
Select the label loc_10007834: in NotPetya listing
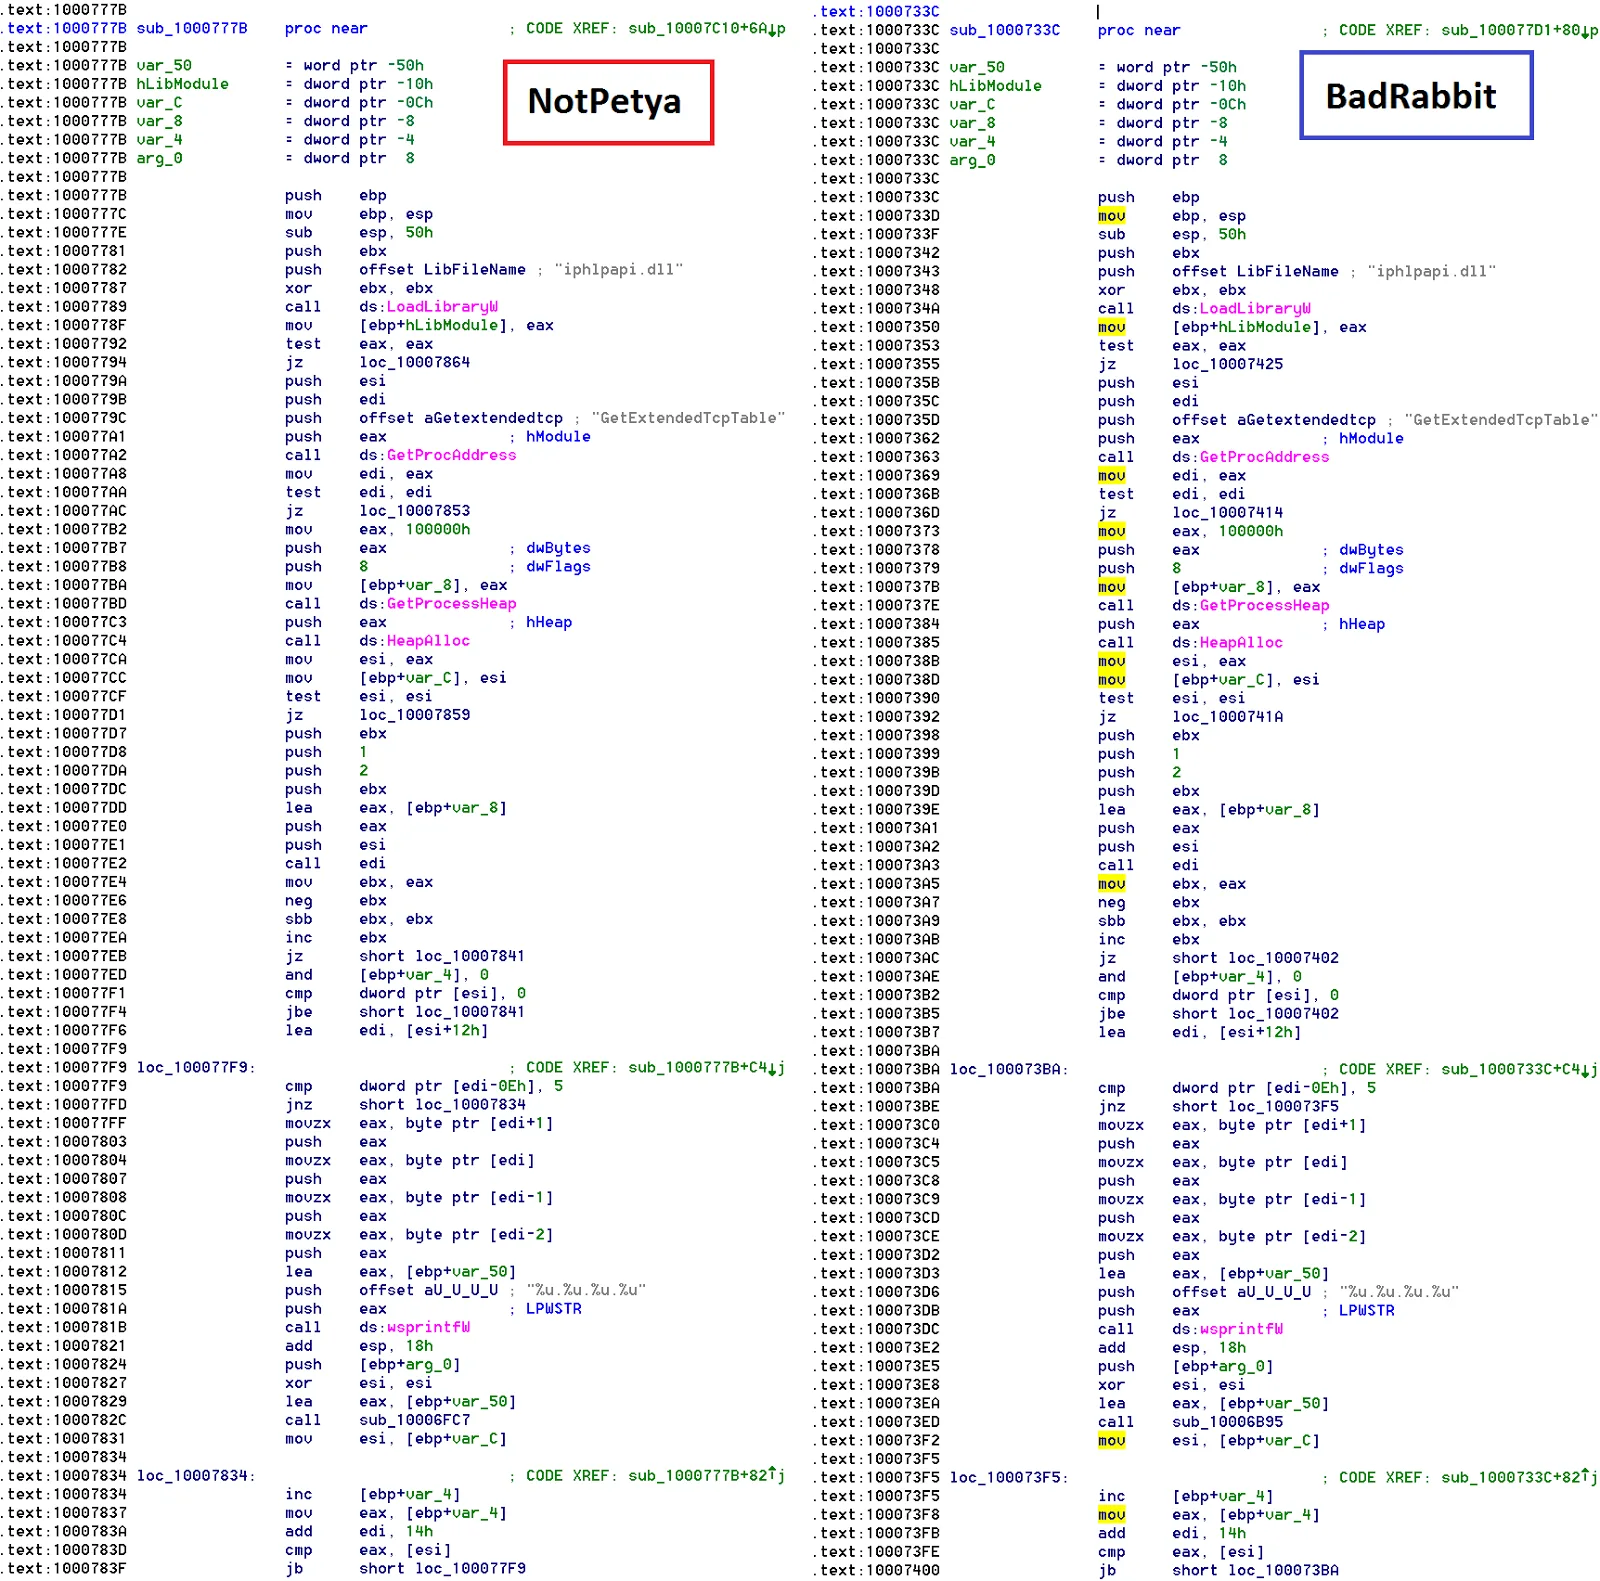[x=196, y=1476]
